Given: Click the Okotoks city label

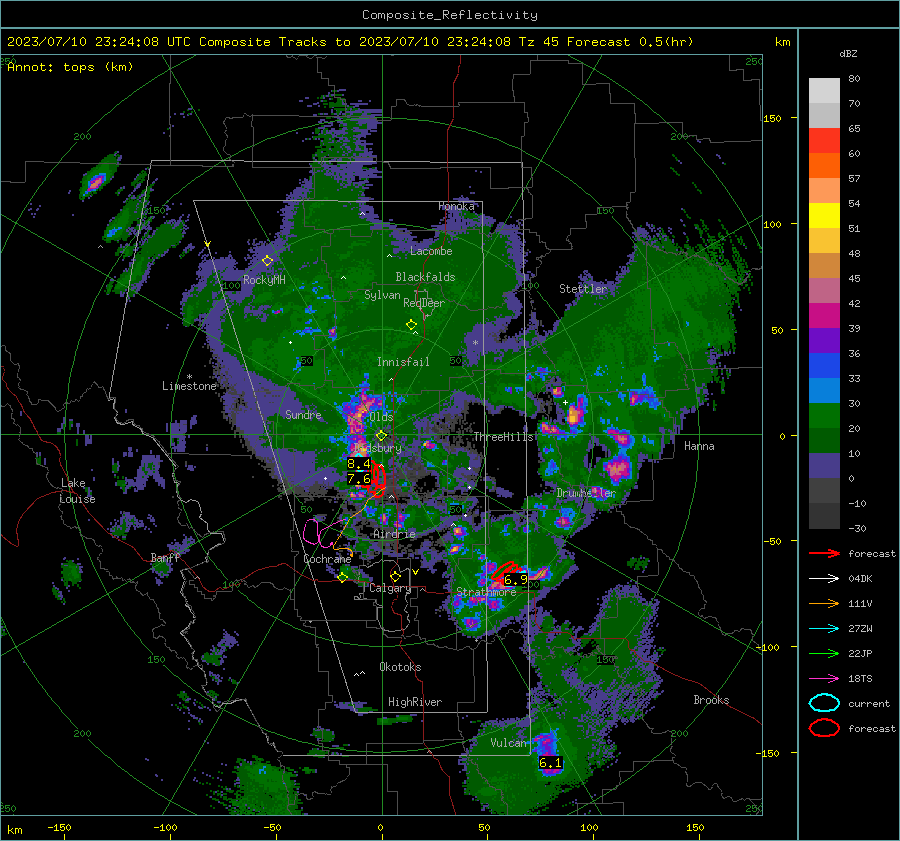Looking at the screenshot, I should (x=400, y=667).
